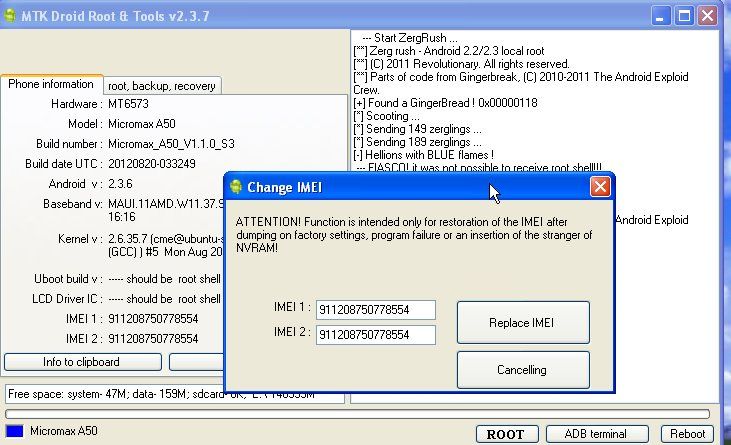Minimize the MTK Droid Root & Tools window
Screen dimensions: 731x445
pyautogui.click(x=660, y=16)
